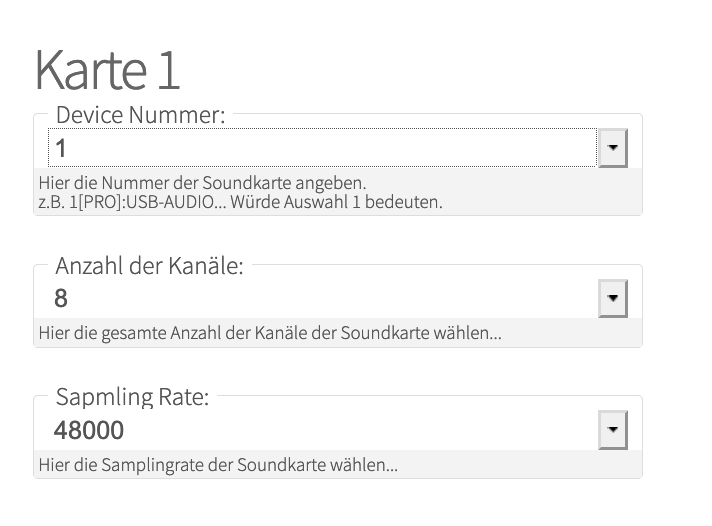Open the Device Nummer dropdown arrow
Viewport: 712px width, 526px height.
point(612,149)
